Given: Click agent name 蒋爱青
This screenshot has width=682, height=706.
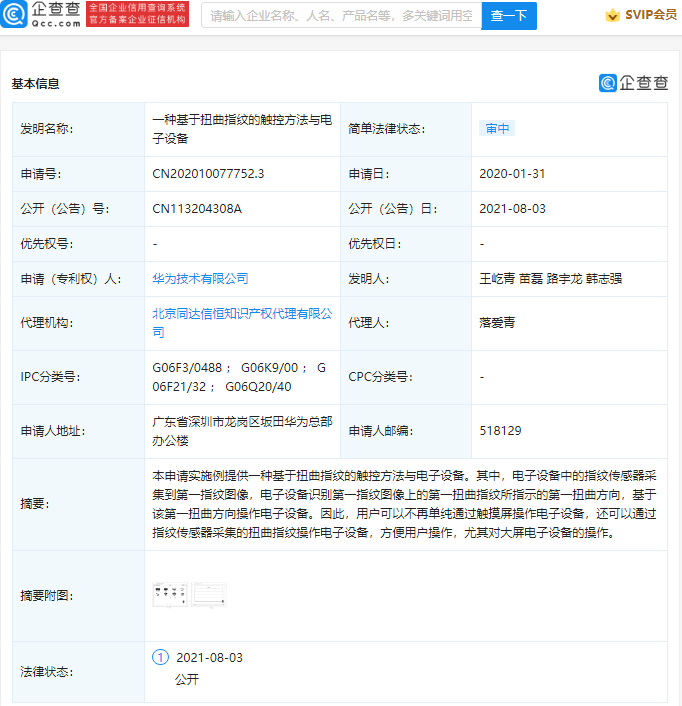Looking at the screenshot, I should click(x=497, y=323).
